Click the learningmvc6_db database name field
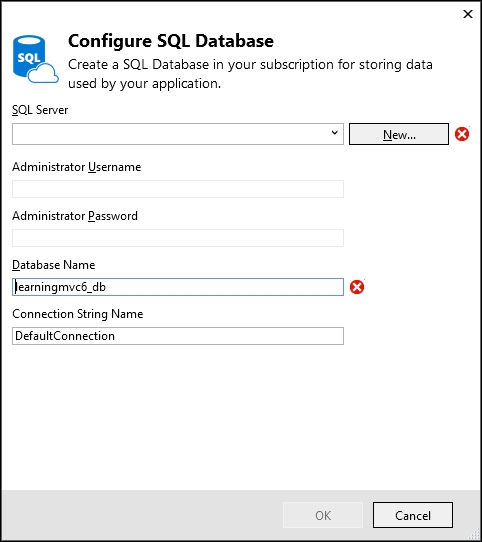Image resolution: width=482 pixels, height=542 pixels. click(x=178, y=287)
